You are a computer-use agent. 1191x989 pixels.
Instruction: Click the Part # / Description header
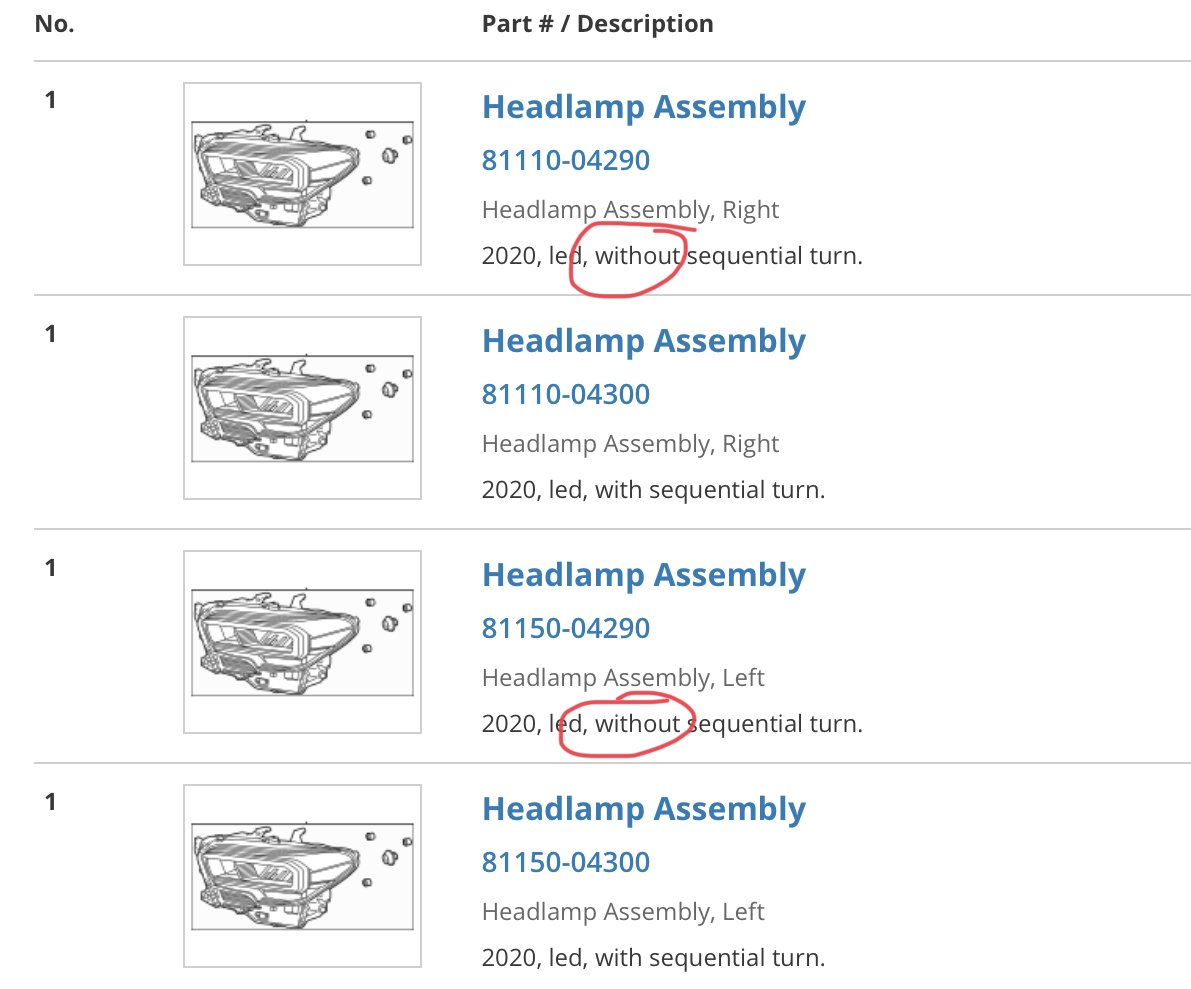click(598, 24)
